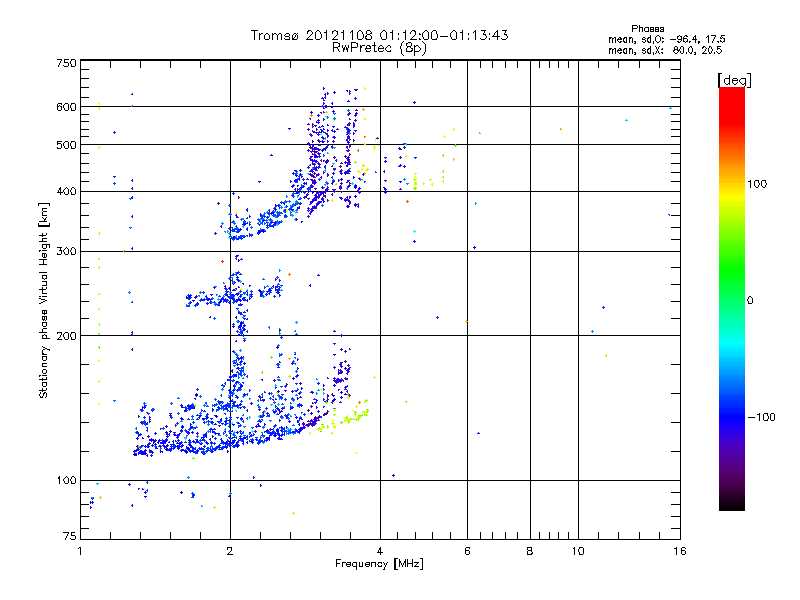This screenshot has width=800, height=600.
Task: Click the x-axis tick label '6'
Action: coord(467,551)
